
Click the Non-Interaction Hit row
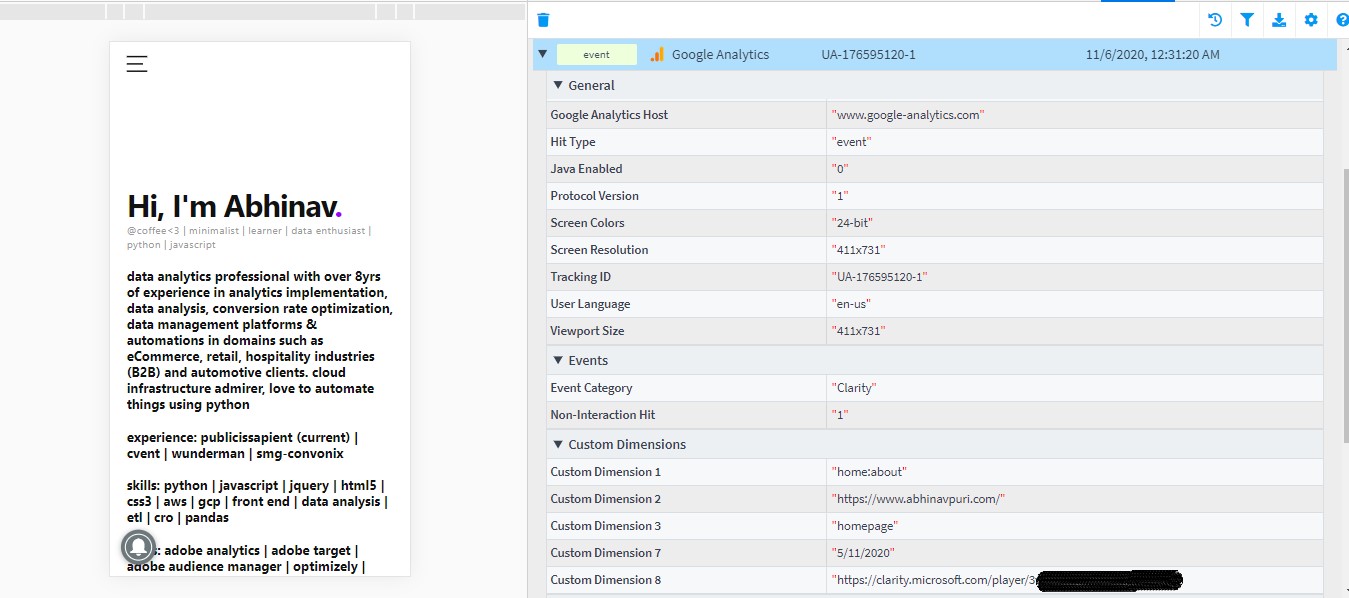click(935, 415)
